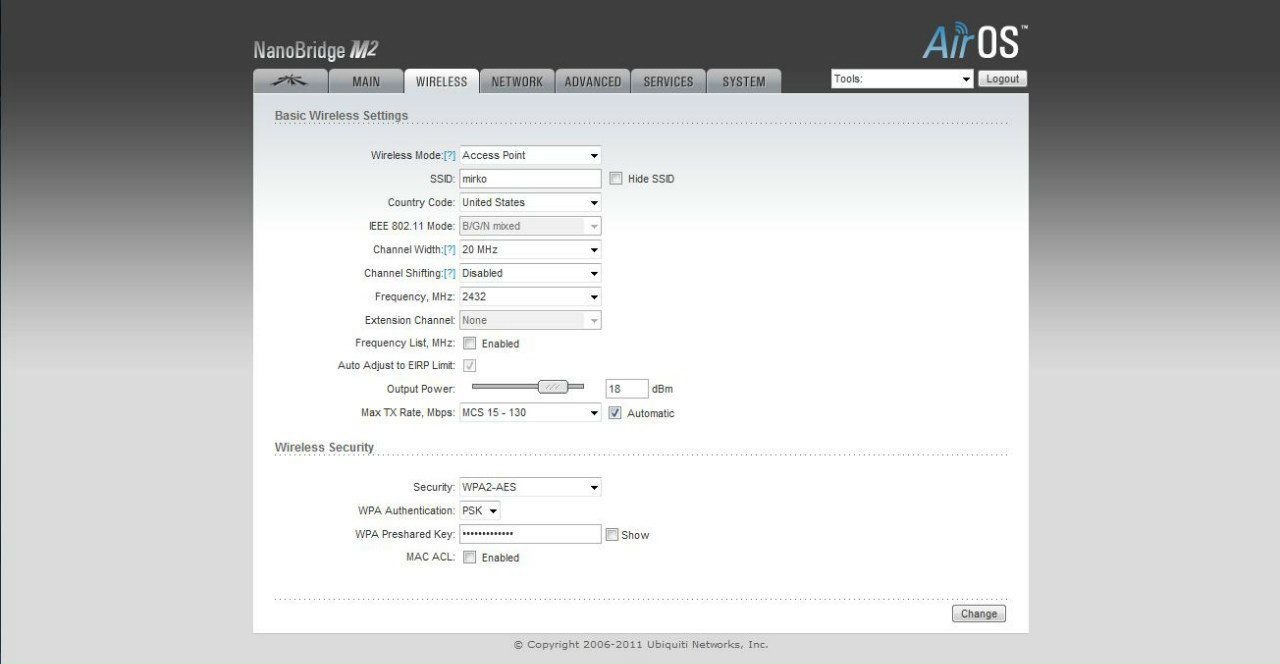Click the Change button
The height and width of the screenshot is (664, 1280).
979,614
